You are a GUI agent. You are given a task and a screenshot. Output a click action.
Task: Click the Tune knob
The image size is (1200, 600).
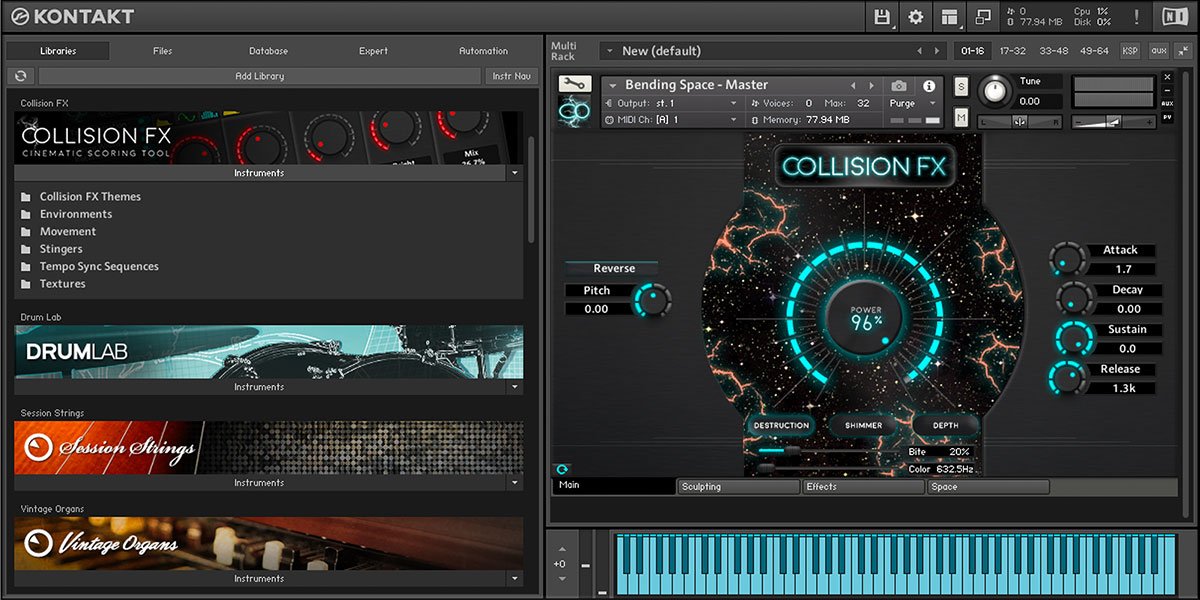click(x=993, y=91)
